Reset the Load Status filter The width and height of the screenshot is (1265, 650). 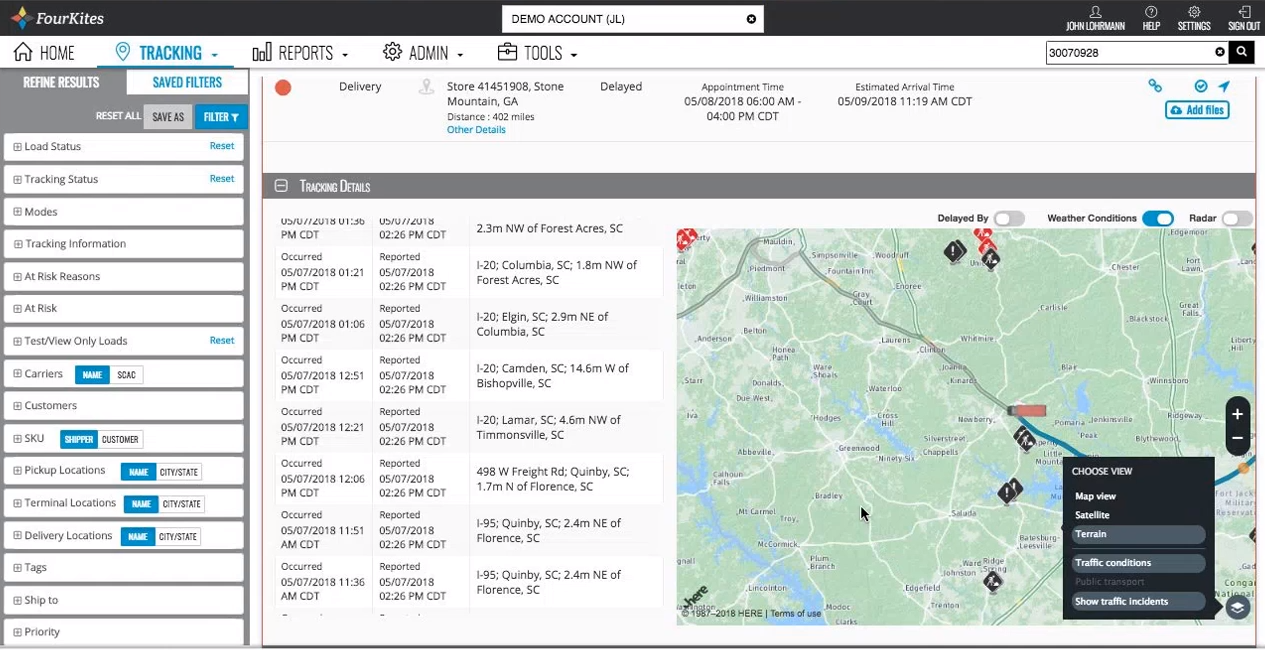click(x=222, y=146)
